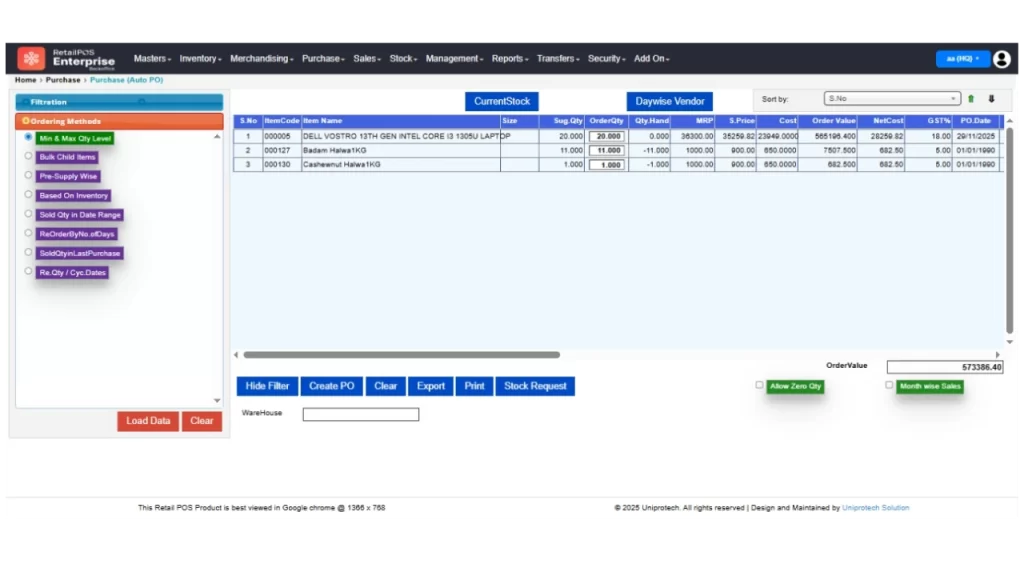Open the Stock dropdown menu

pos(403,59)
